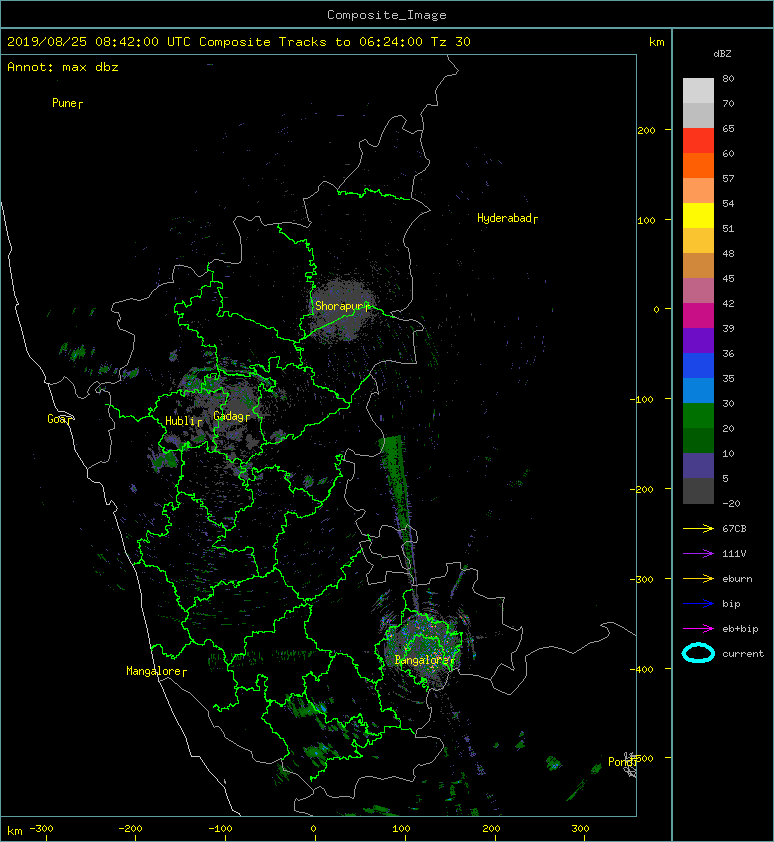Click the 'Annot: max dbz' annotation label
Screen dimensions: 774x842
pos(63,67)
